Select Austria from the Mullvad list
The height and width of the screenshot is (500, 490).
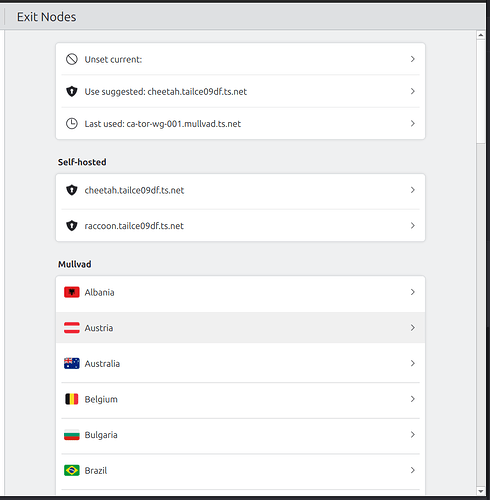pyautogui.click(x=240, y=328)
